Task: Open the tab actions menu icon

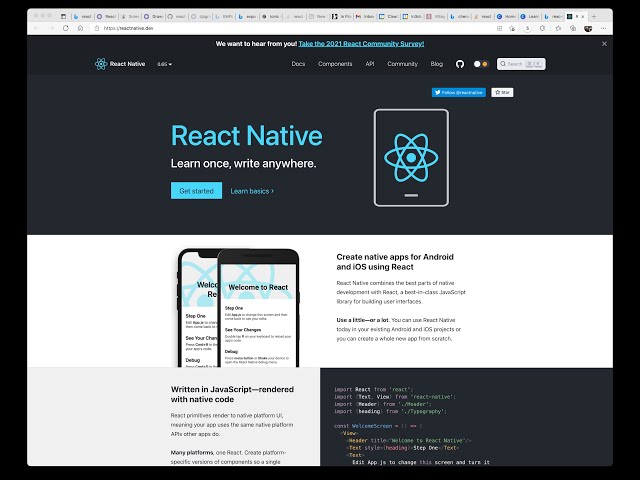Action: tap(63, 16)
